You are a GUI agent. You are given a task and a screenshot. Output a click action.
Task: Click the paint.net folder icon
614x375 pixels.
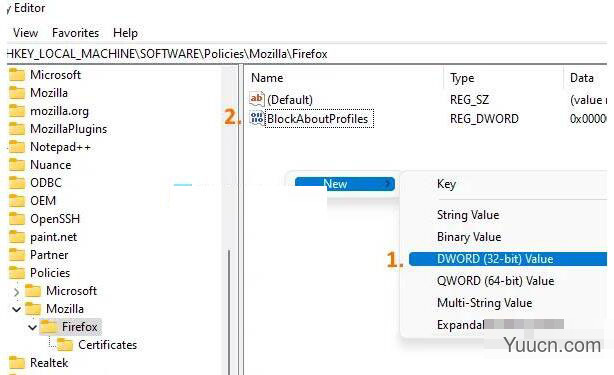click(17, 237)
